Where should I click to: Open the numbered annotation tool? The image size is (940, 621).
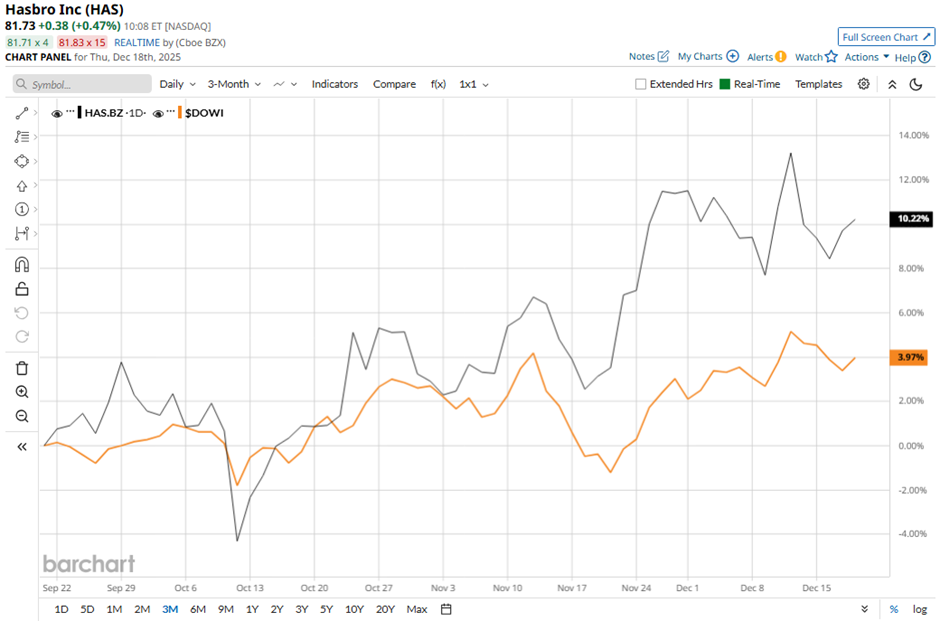coord(22,209)
